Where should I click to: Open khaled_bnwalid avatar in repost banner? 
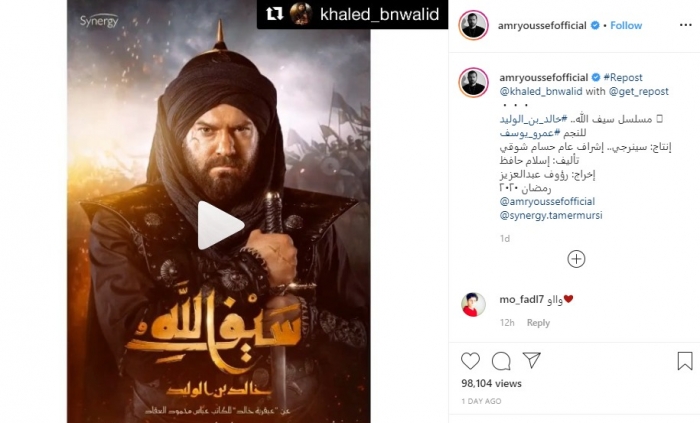coord(301,14)
